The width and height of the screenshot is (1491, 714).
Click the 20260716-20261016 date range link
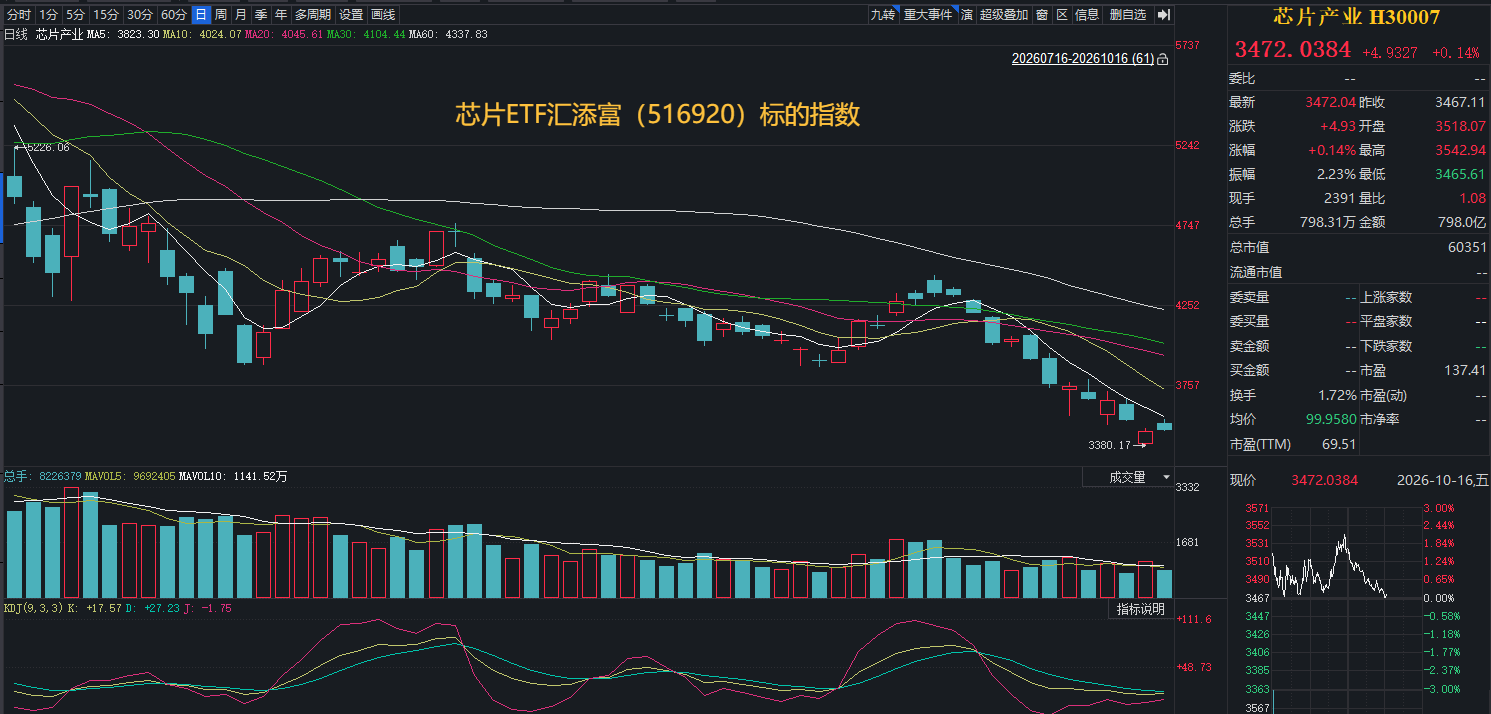[1083, 60]
